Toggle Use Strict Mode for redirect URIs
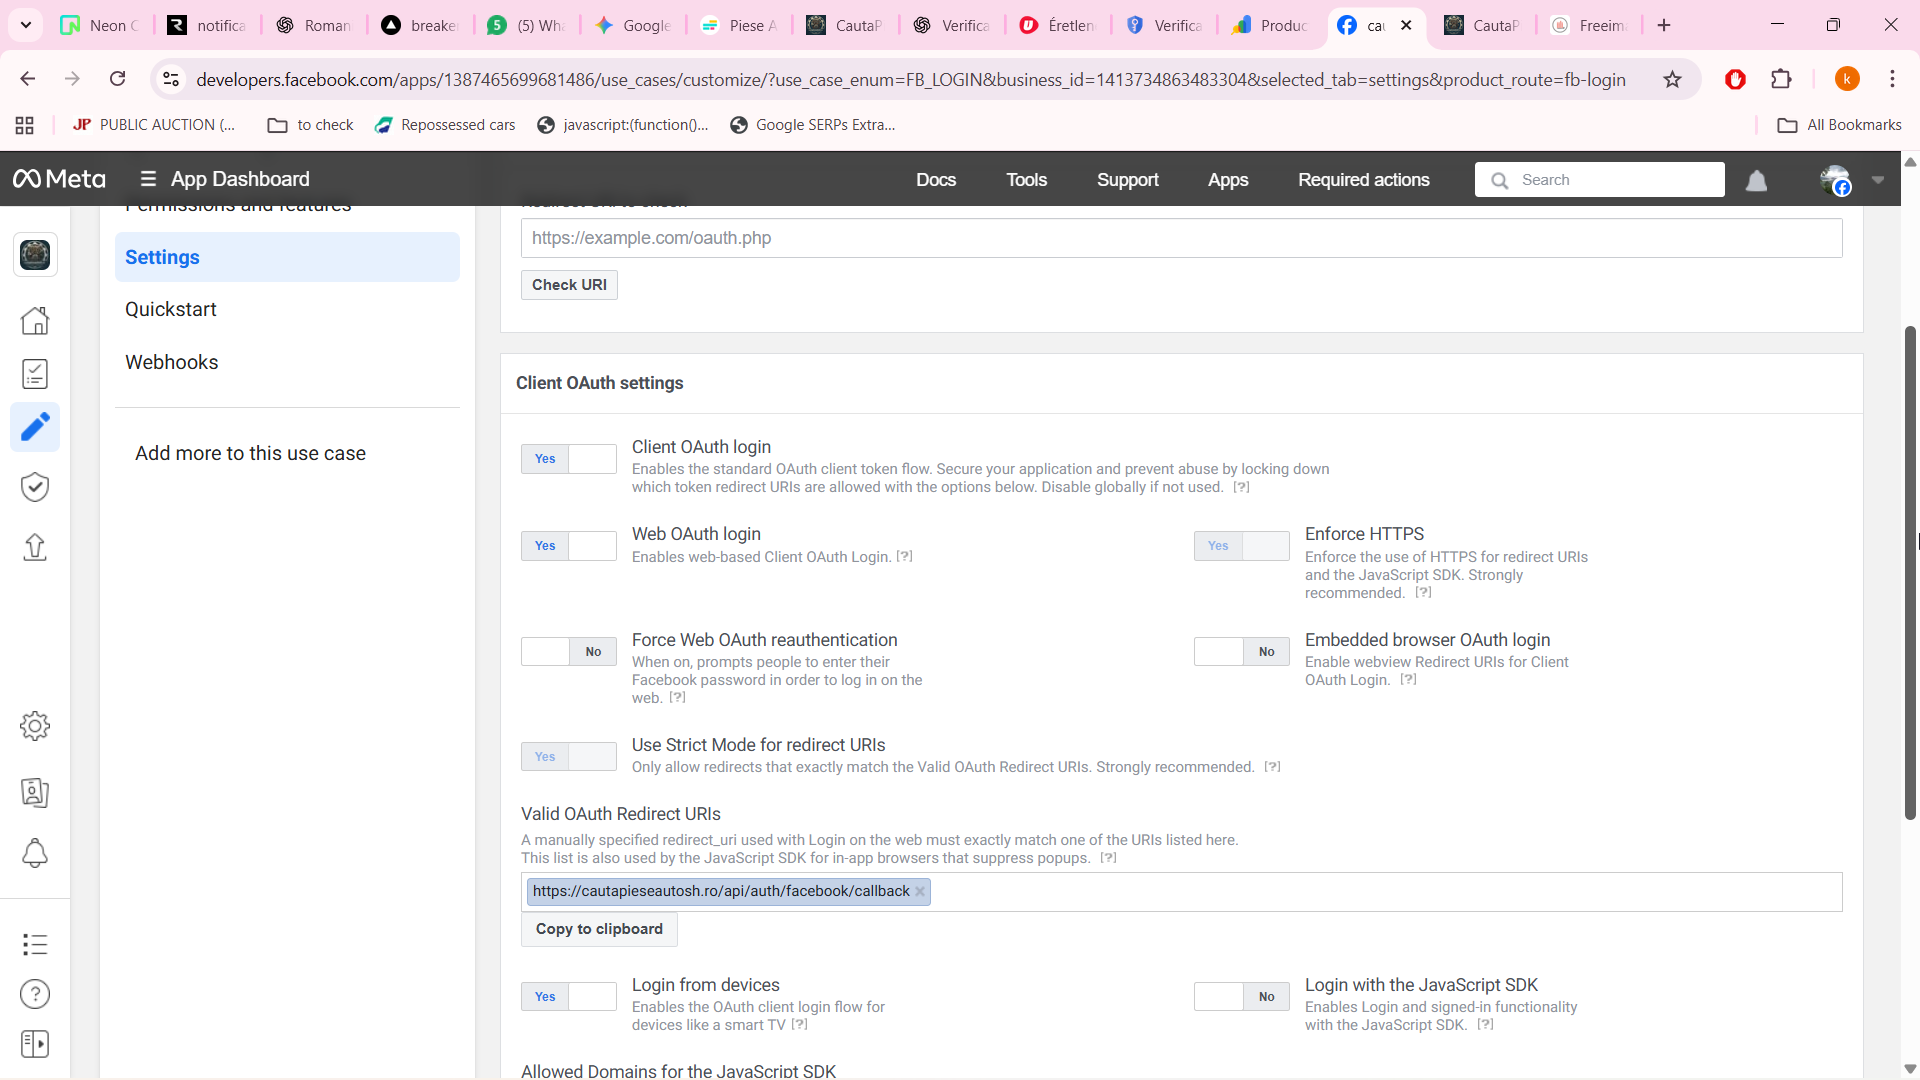This screenshot has width=1920, height=1080. [x=568, y=757]
